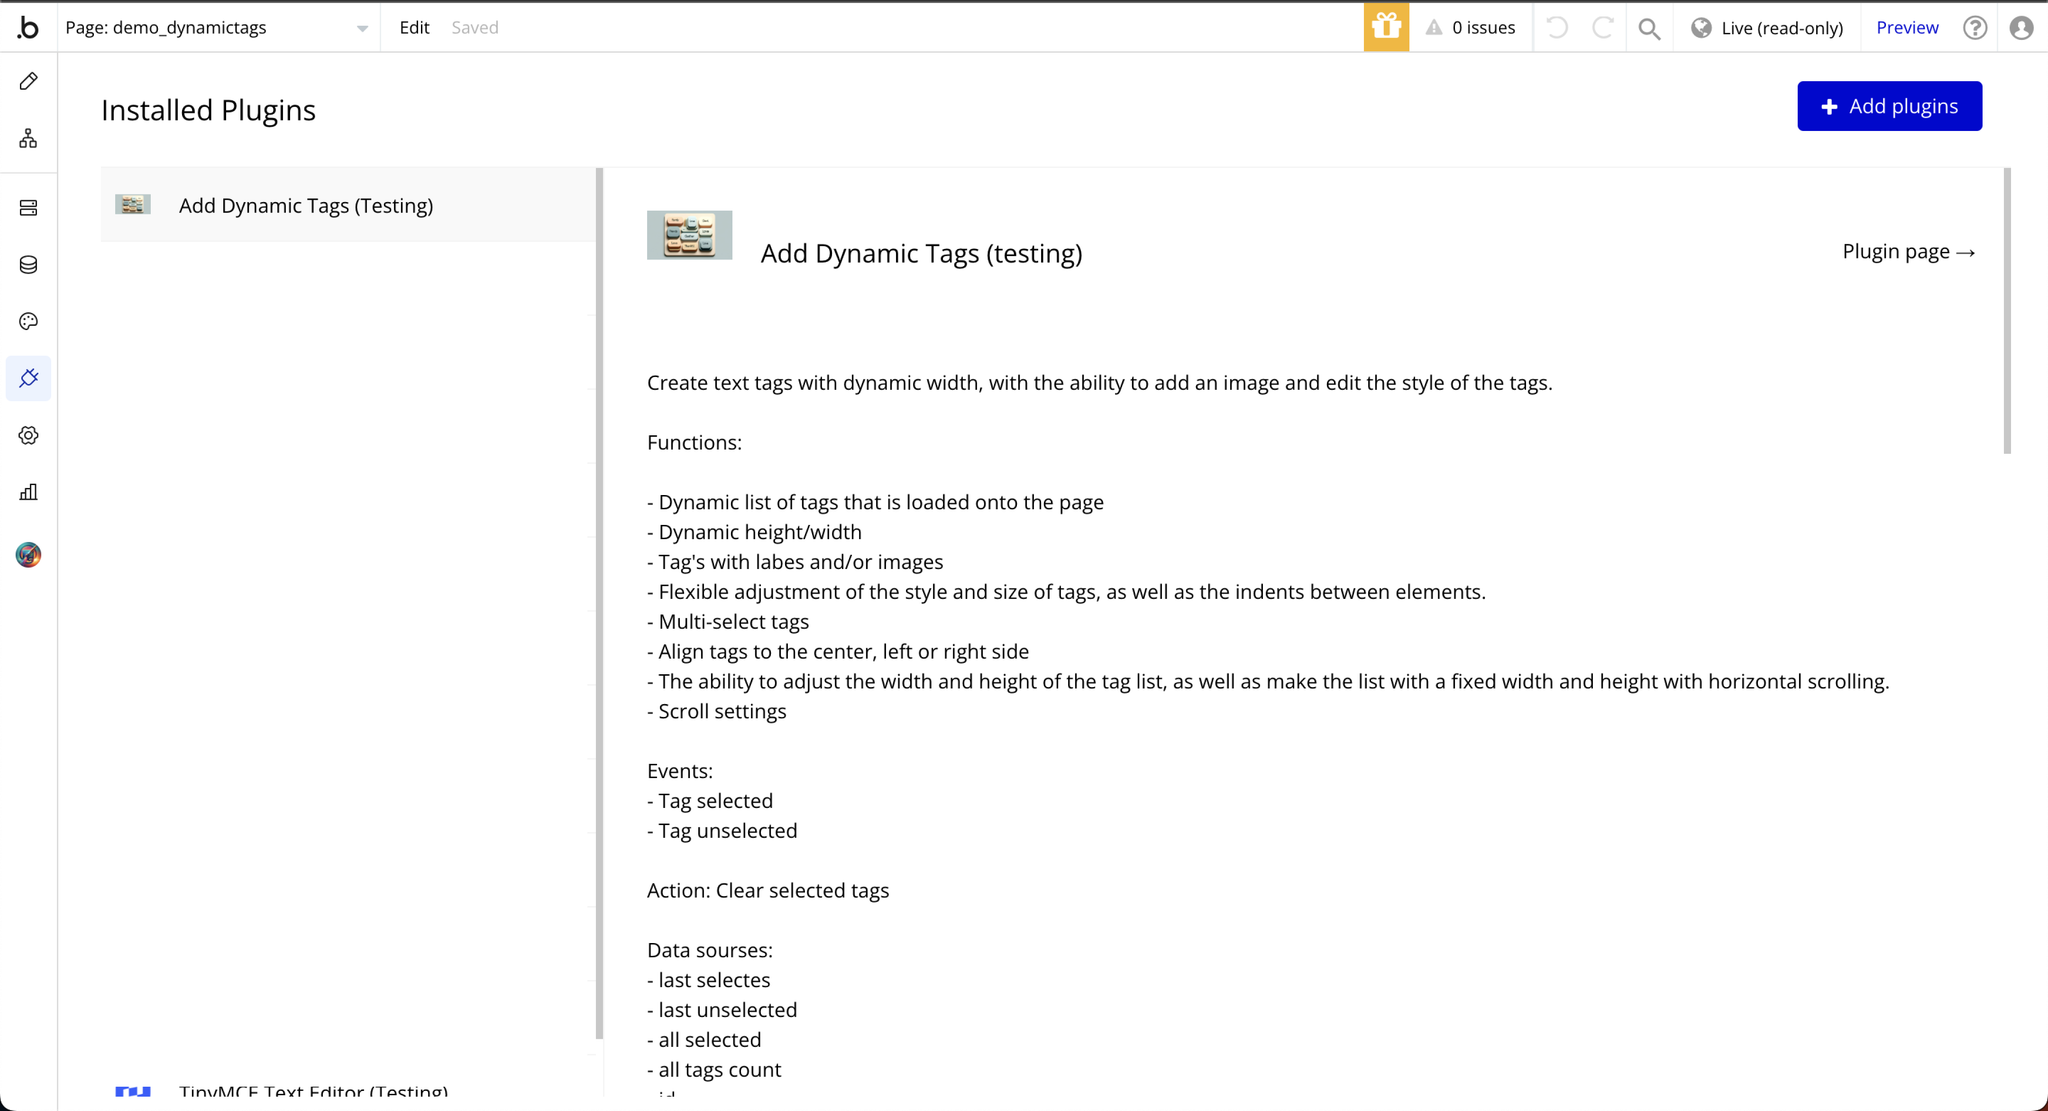This screenshot has height=1111, width=2048.
Task: Open the Settings gear icon
Action: tap(28, 435)
